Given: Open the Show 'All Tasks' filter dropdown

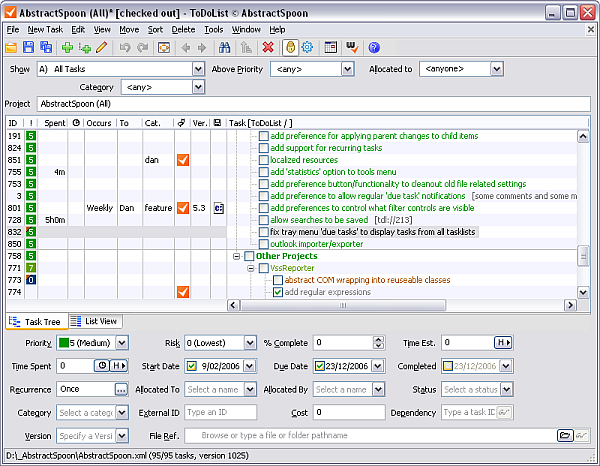Looking at the screenshot, I should (x=198, y=69).
